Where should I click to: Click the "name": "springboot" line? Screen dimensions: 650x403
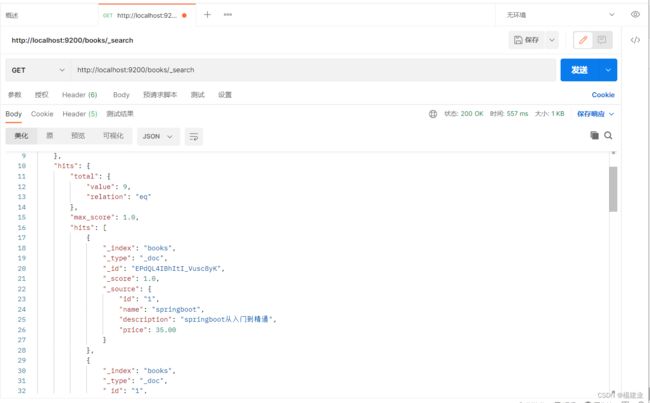[x=161, y=309]
